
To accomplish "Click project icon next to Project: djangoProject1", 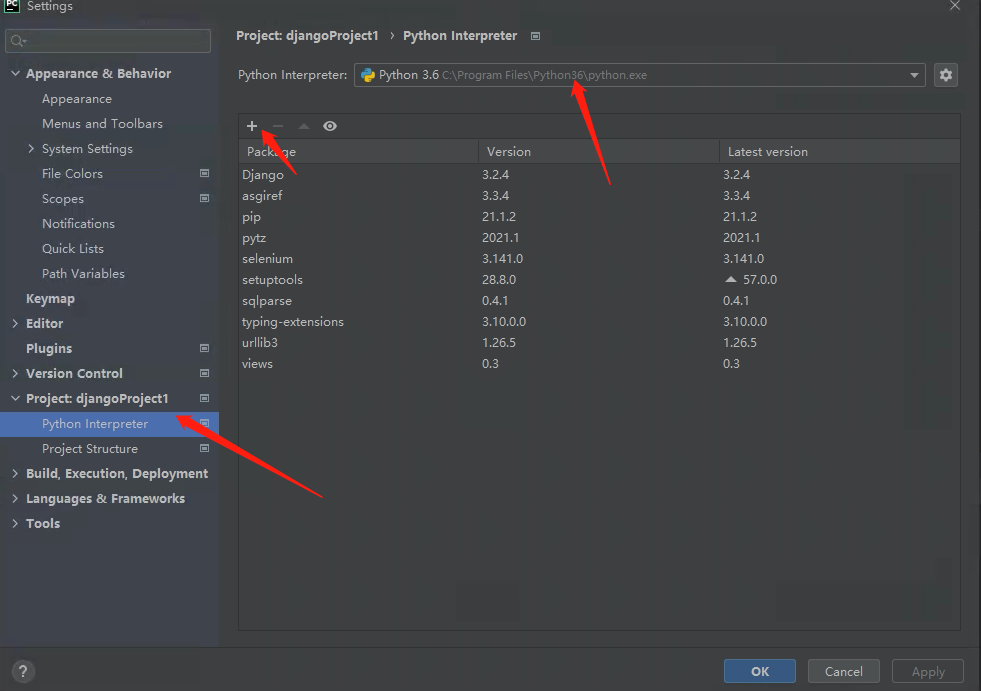I will coord(204,398).
